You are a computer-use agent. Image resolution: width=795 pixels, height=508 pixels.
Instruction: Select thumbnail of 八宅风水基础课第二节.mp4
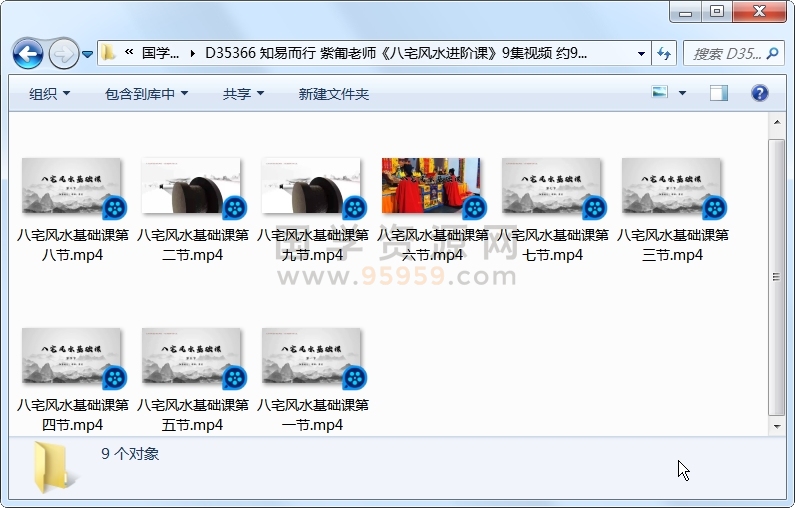coord(191,186)
